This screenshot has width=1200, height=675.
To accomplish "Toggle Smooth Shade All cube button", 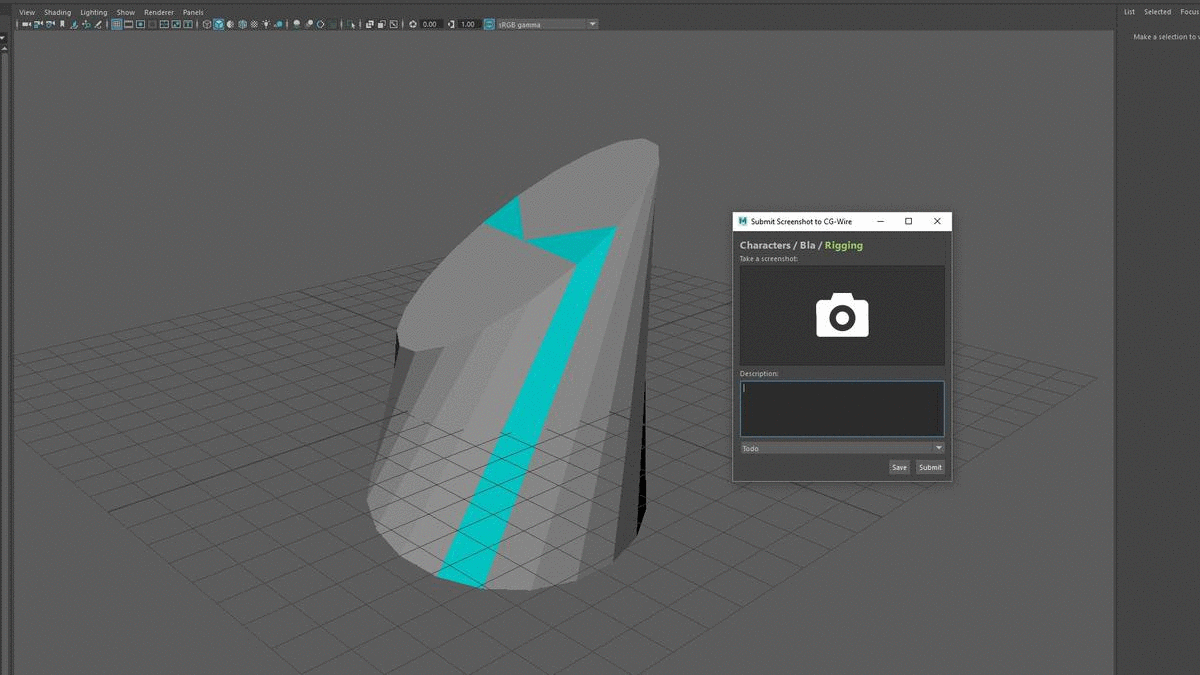I will tap(219, 24).
